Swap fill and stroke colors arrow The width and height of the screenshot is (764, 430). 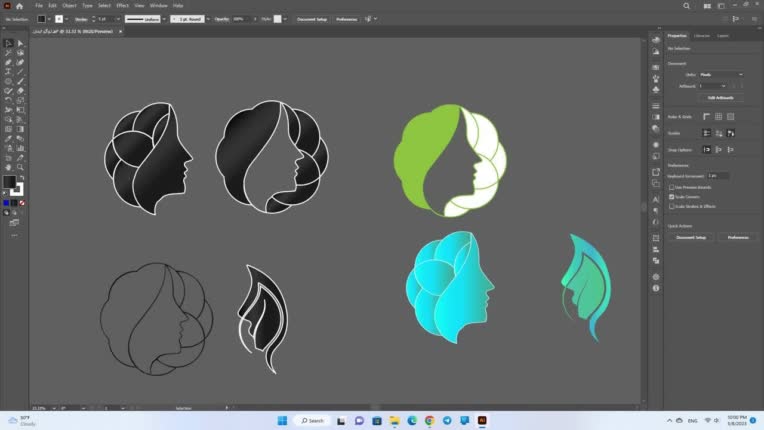(x=22, y=178)
